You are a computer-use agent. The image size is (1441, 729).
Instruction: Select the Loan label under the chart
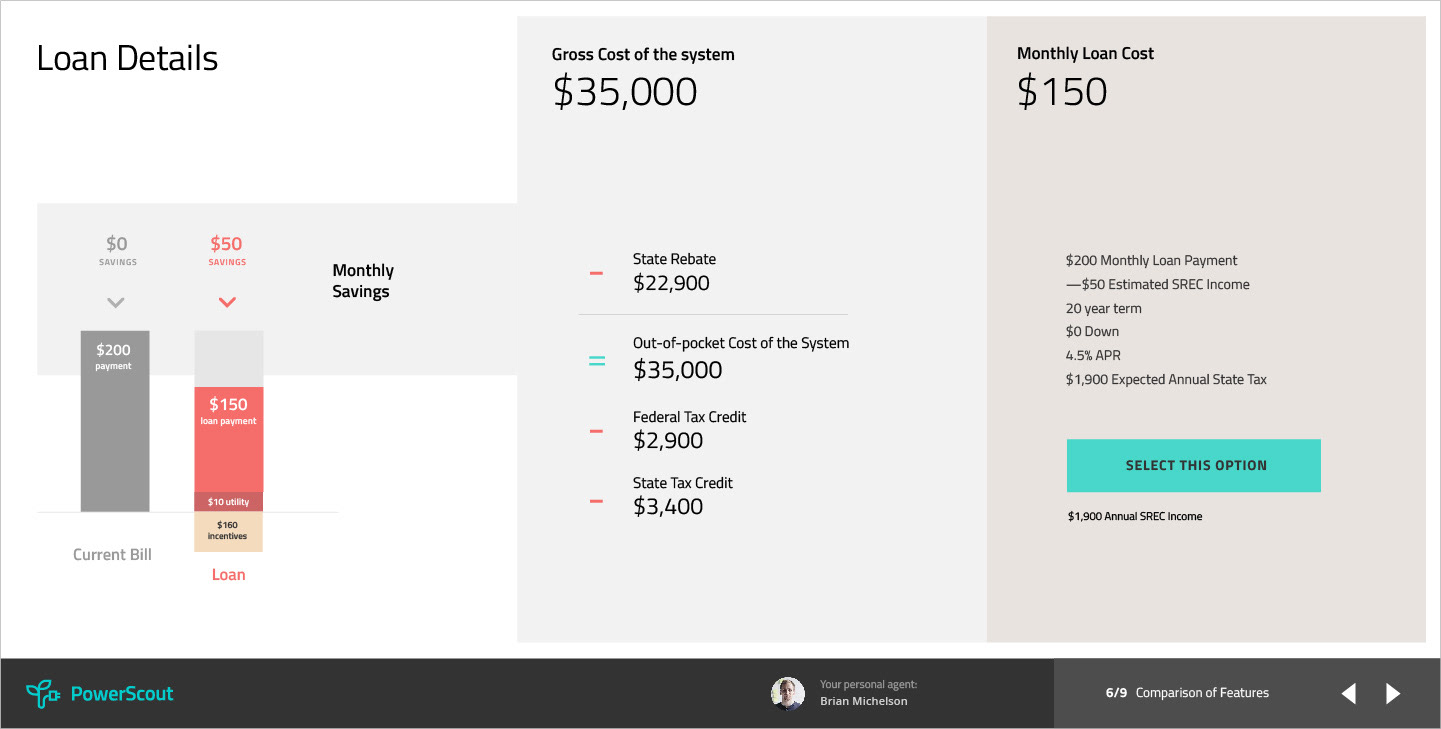[229, 575]
